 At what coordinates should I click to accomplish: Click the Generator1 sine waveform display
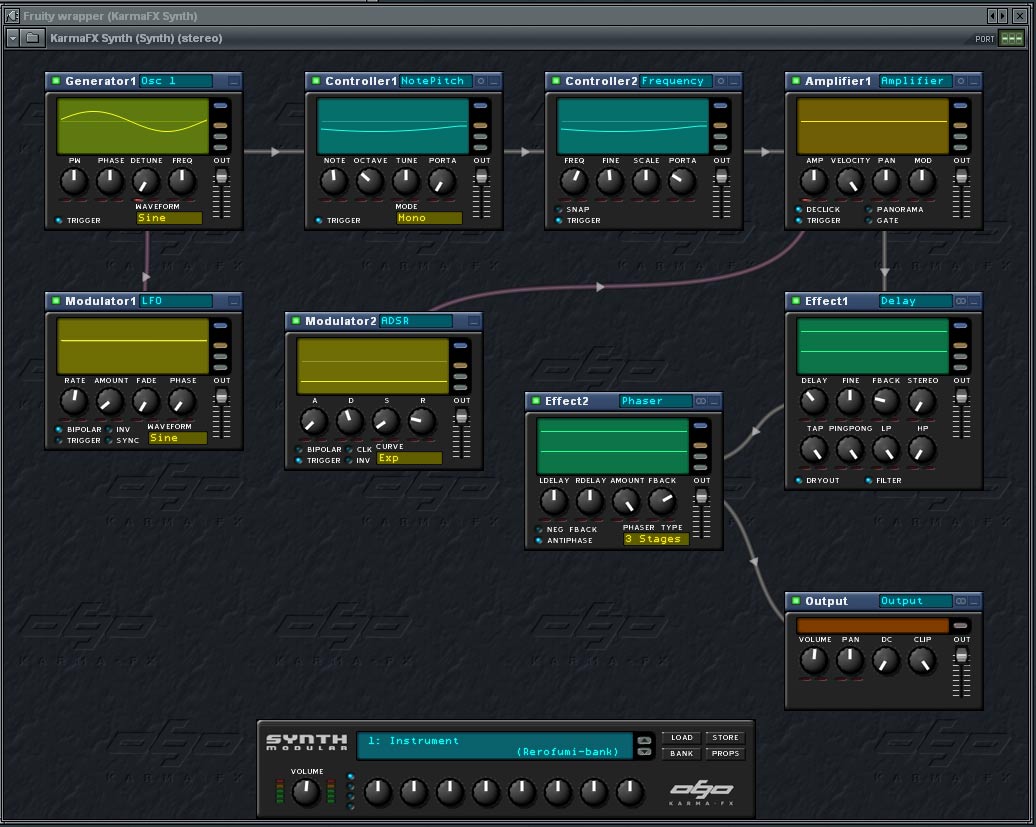tap(133, 126)
